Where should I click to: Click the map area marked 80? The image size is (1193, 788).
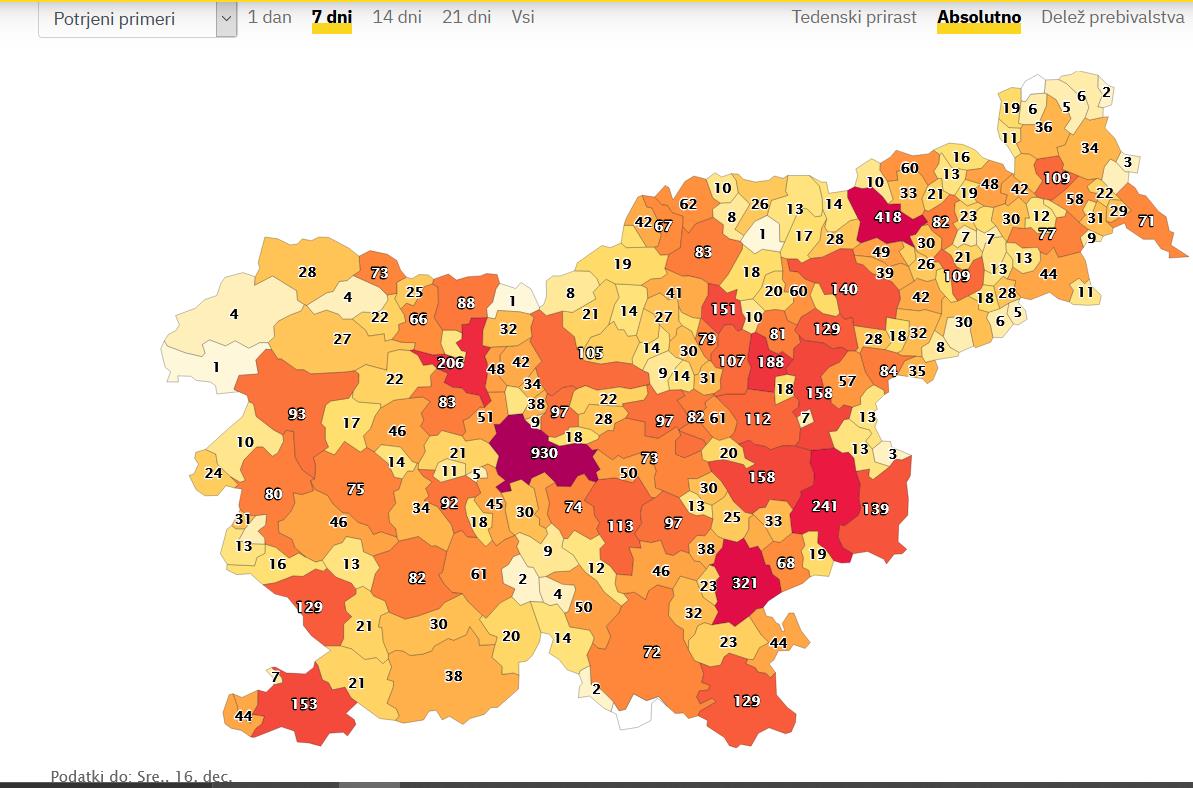tap(273, 494)
